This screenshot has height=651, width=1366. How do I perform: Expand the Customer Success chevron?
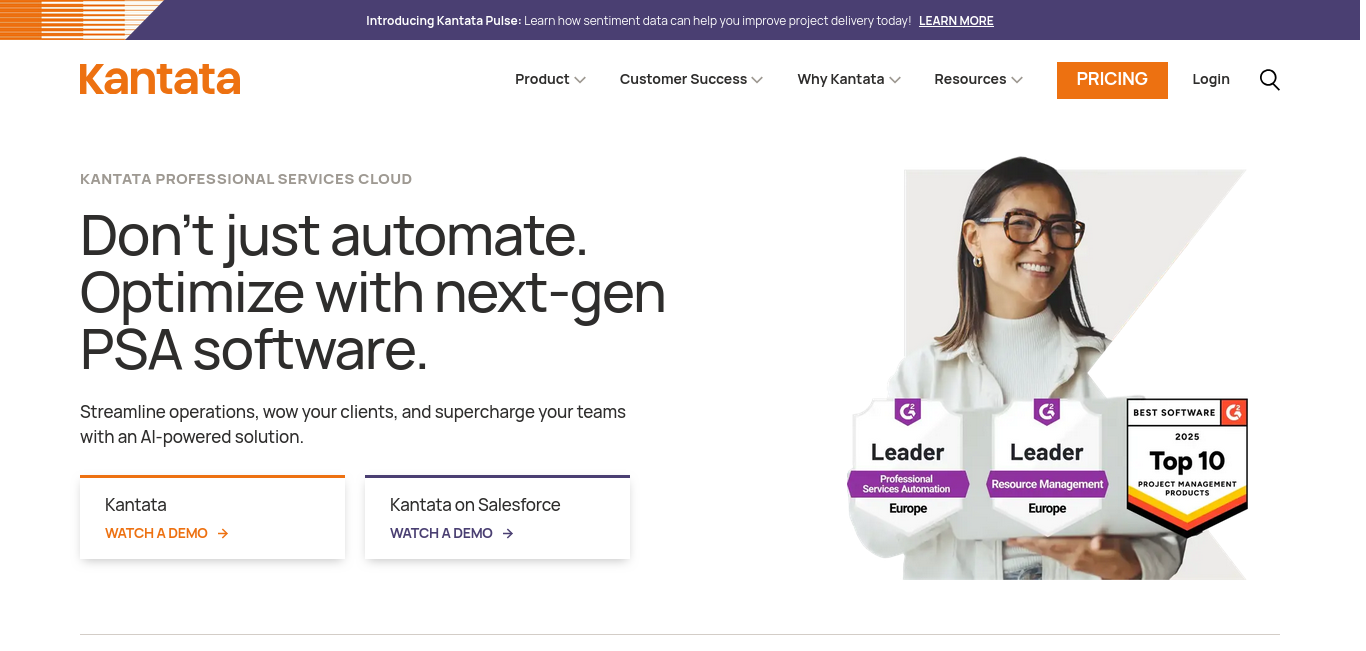pyautogui.click(x=757, y=80)
